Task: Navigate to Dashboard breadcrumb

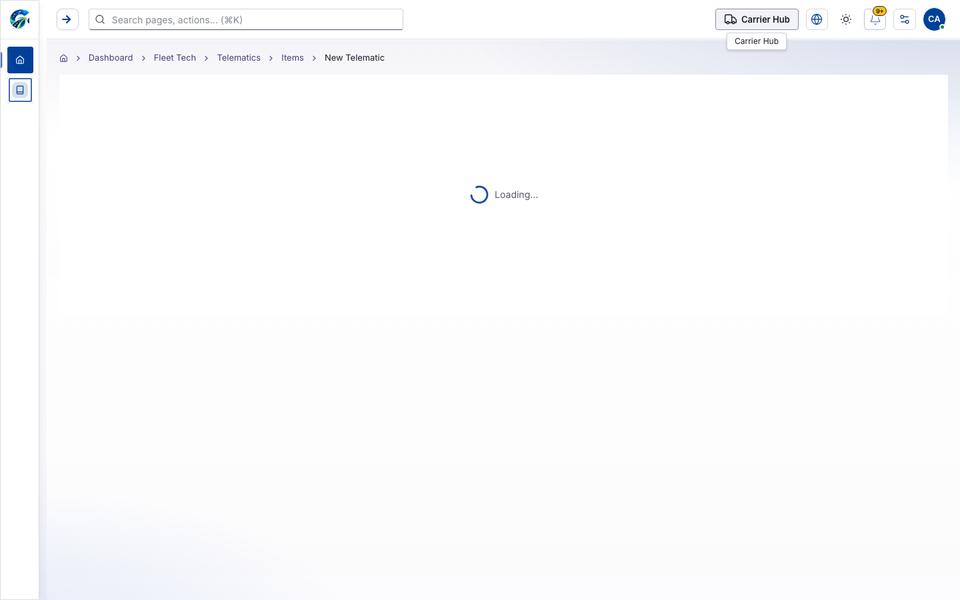Action: pyautogui.click(x=110, y=58)
